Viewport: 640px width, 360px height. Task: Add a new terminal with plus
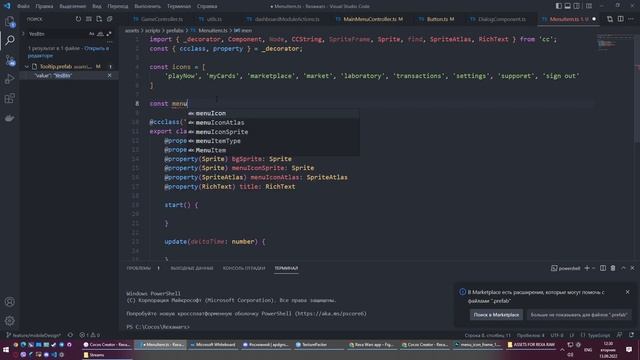(x=587, y=268)
